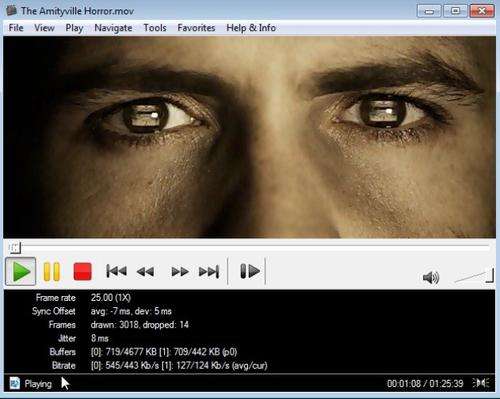This screenshot has width=500, height=399.
Task: Open the Favorites menu
Action: 196,28
